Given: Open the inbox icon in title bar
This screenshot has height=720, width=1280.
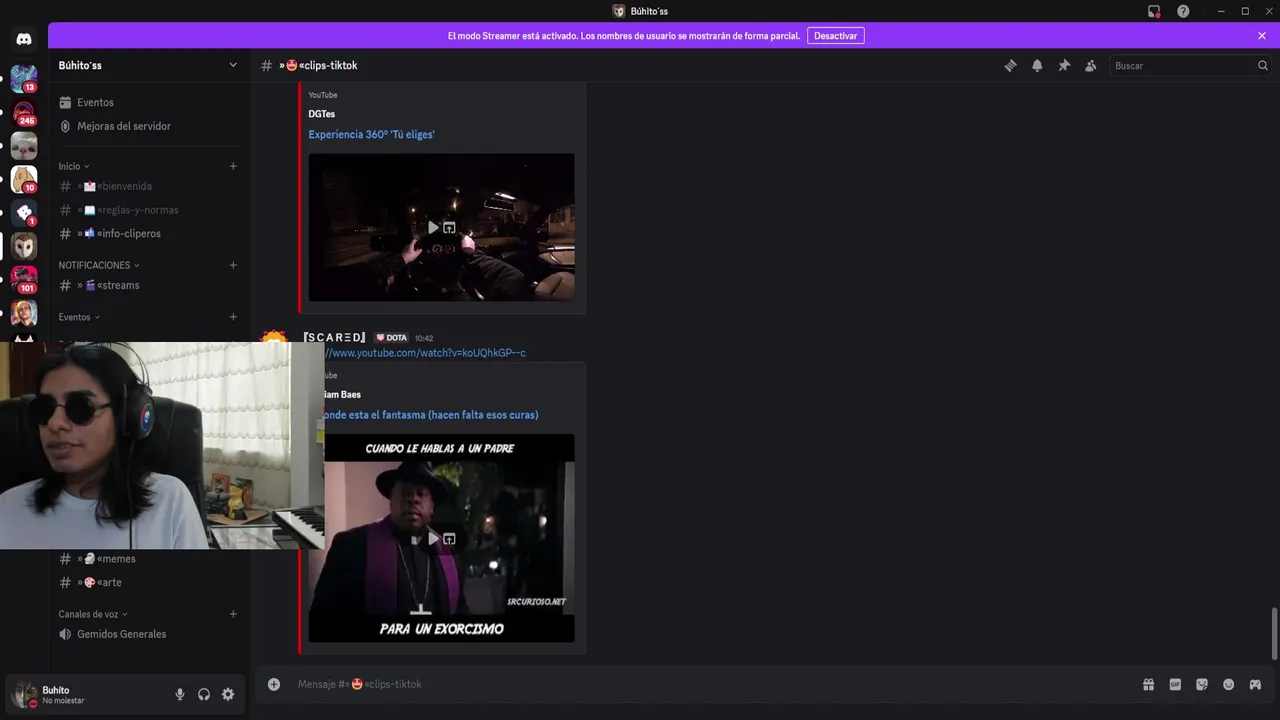Looking at the screenshot, I should click(1154, 11).
